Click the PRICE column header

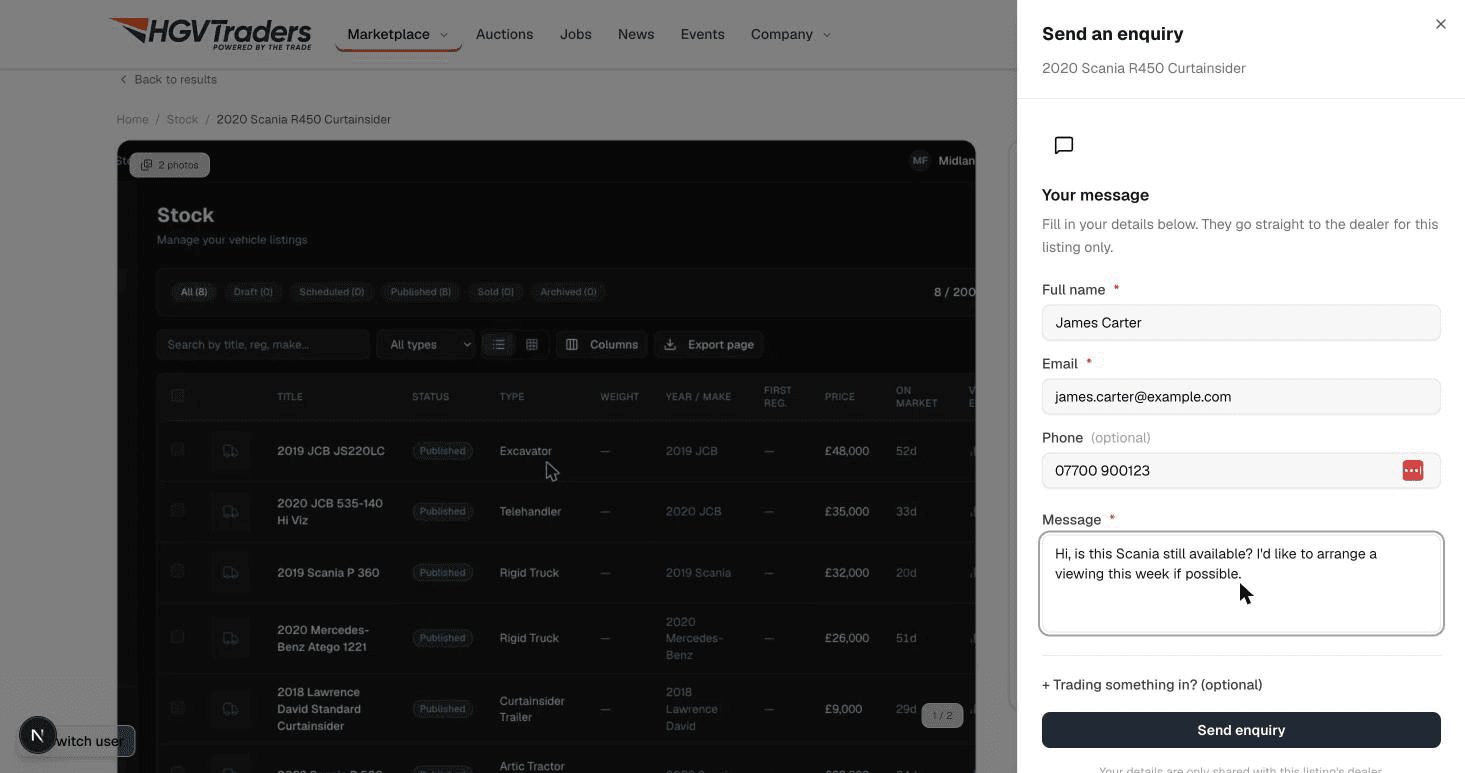(x=840, y=397)
